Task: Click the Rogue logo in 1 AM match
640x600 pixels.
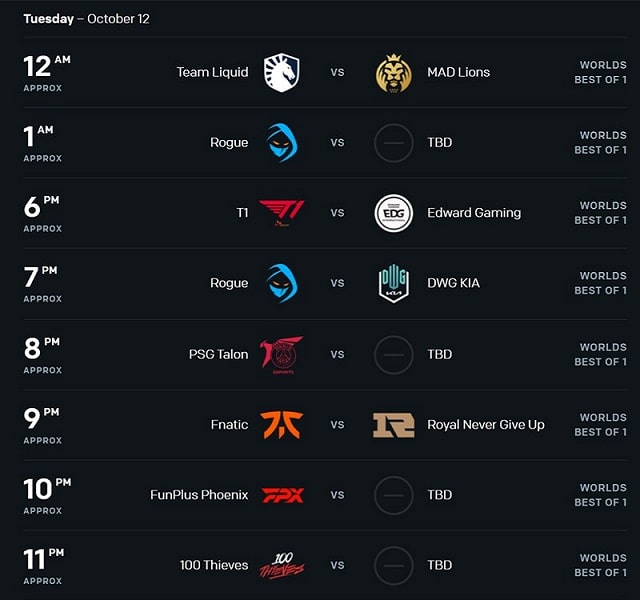Action: [282, 143]
